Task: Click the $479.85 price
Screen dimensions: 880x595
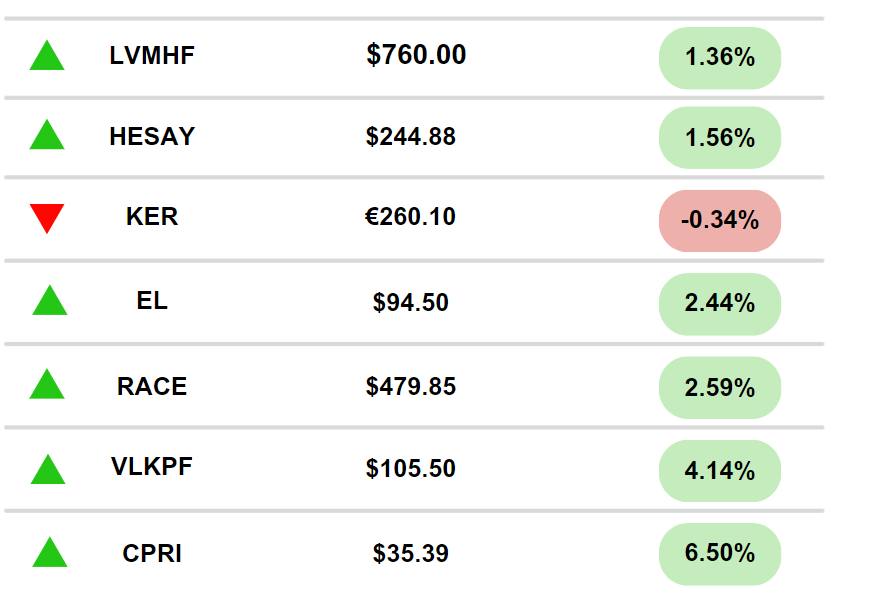Action: coord(410,386)
